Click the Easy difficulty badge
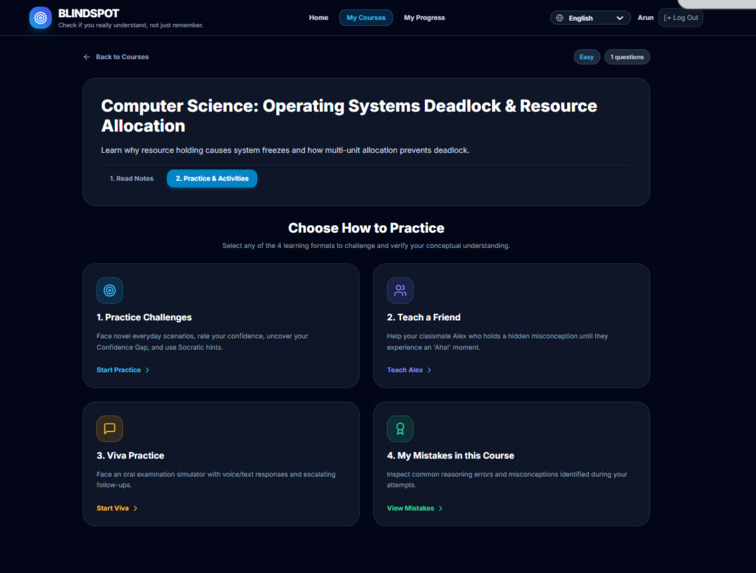 pos(587,57)
